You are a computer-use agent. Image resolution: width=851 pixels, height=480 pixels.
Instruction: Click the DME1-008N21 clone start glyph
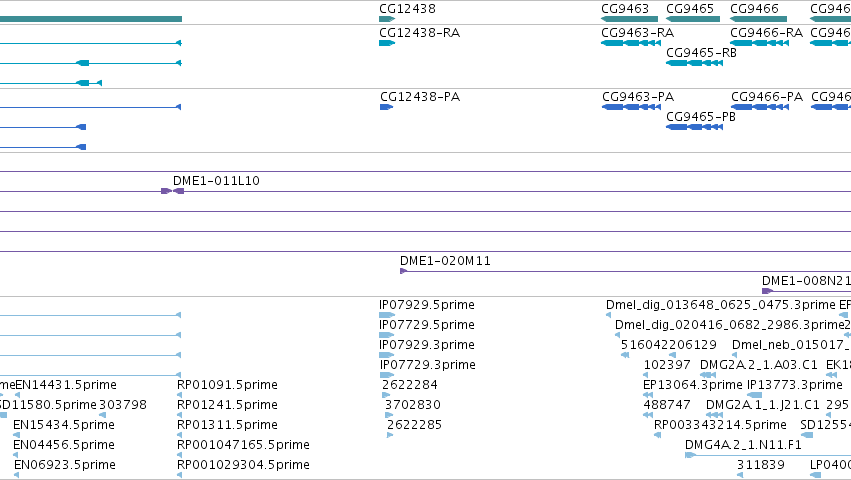767,291
